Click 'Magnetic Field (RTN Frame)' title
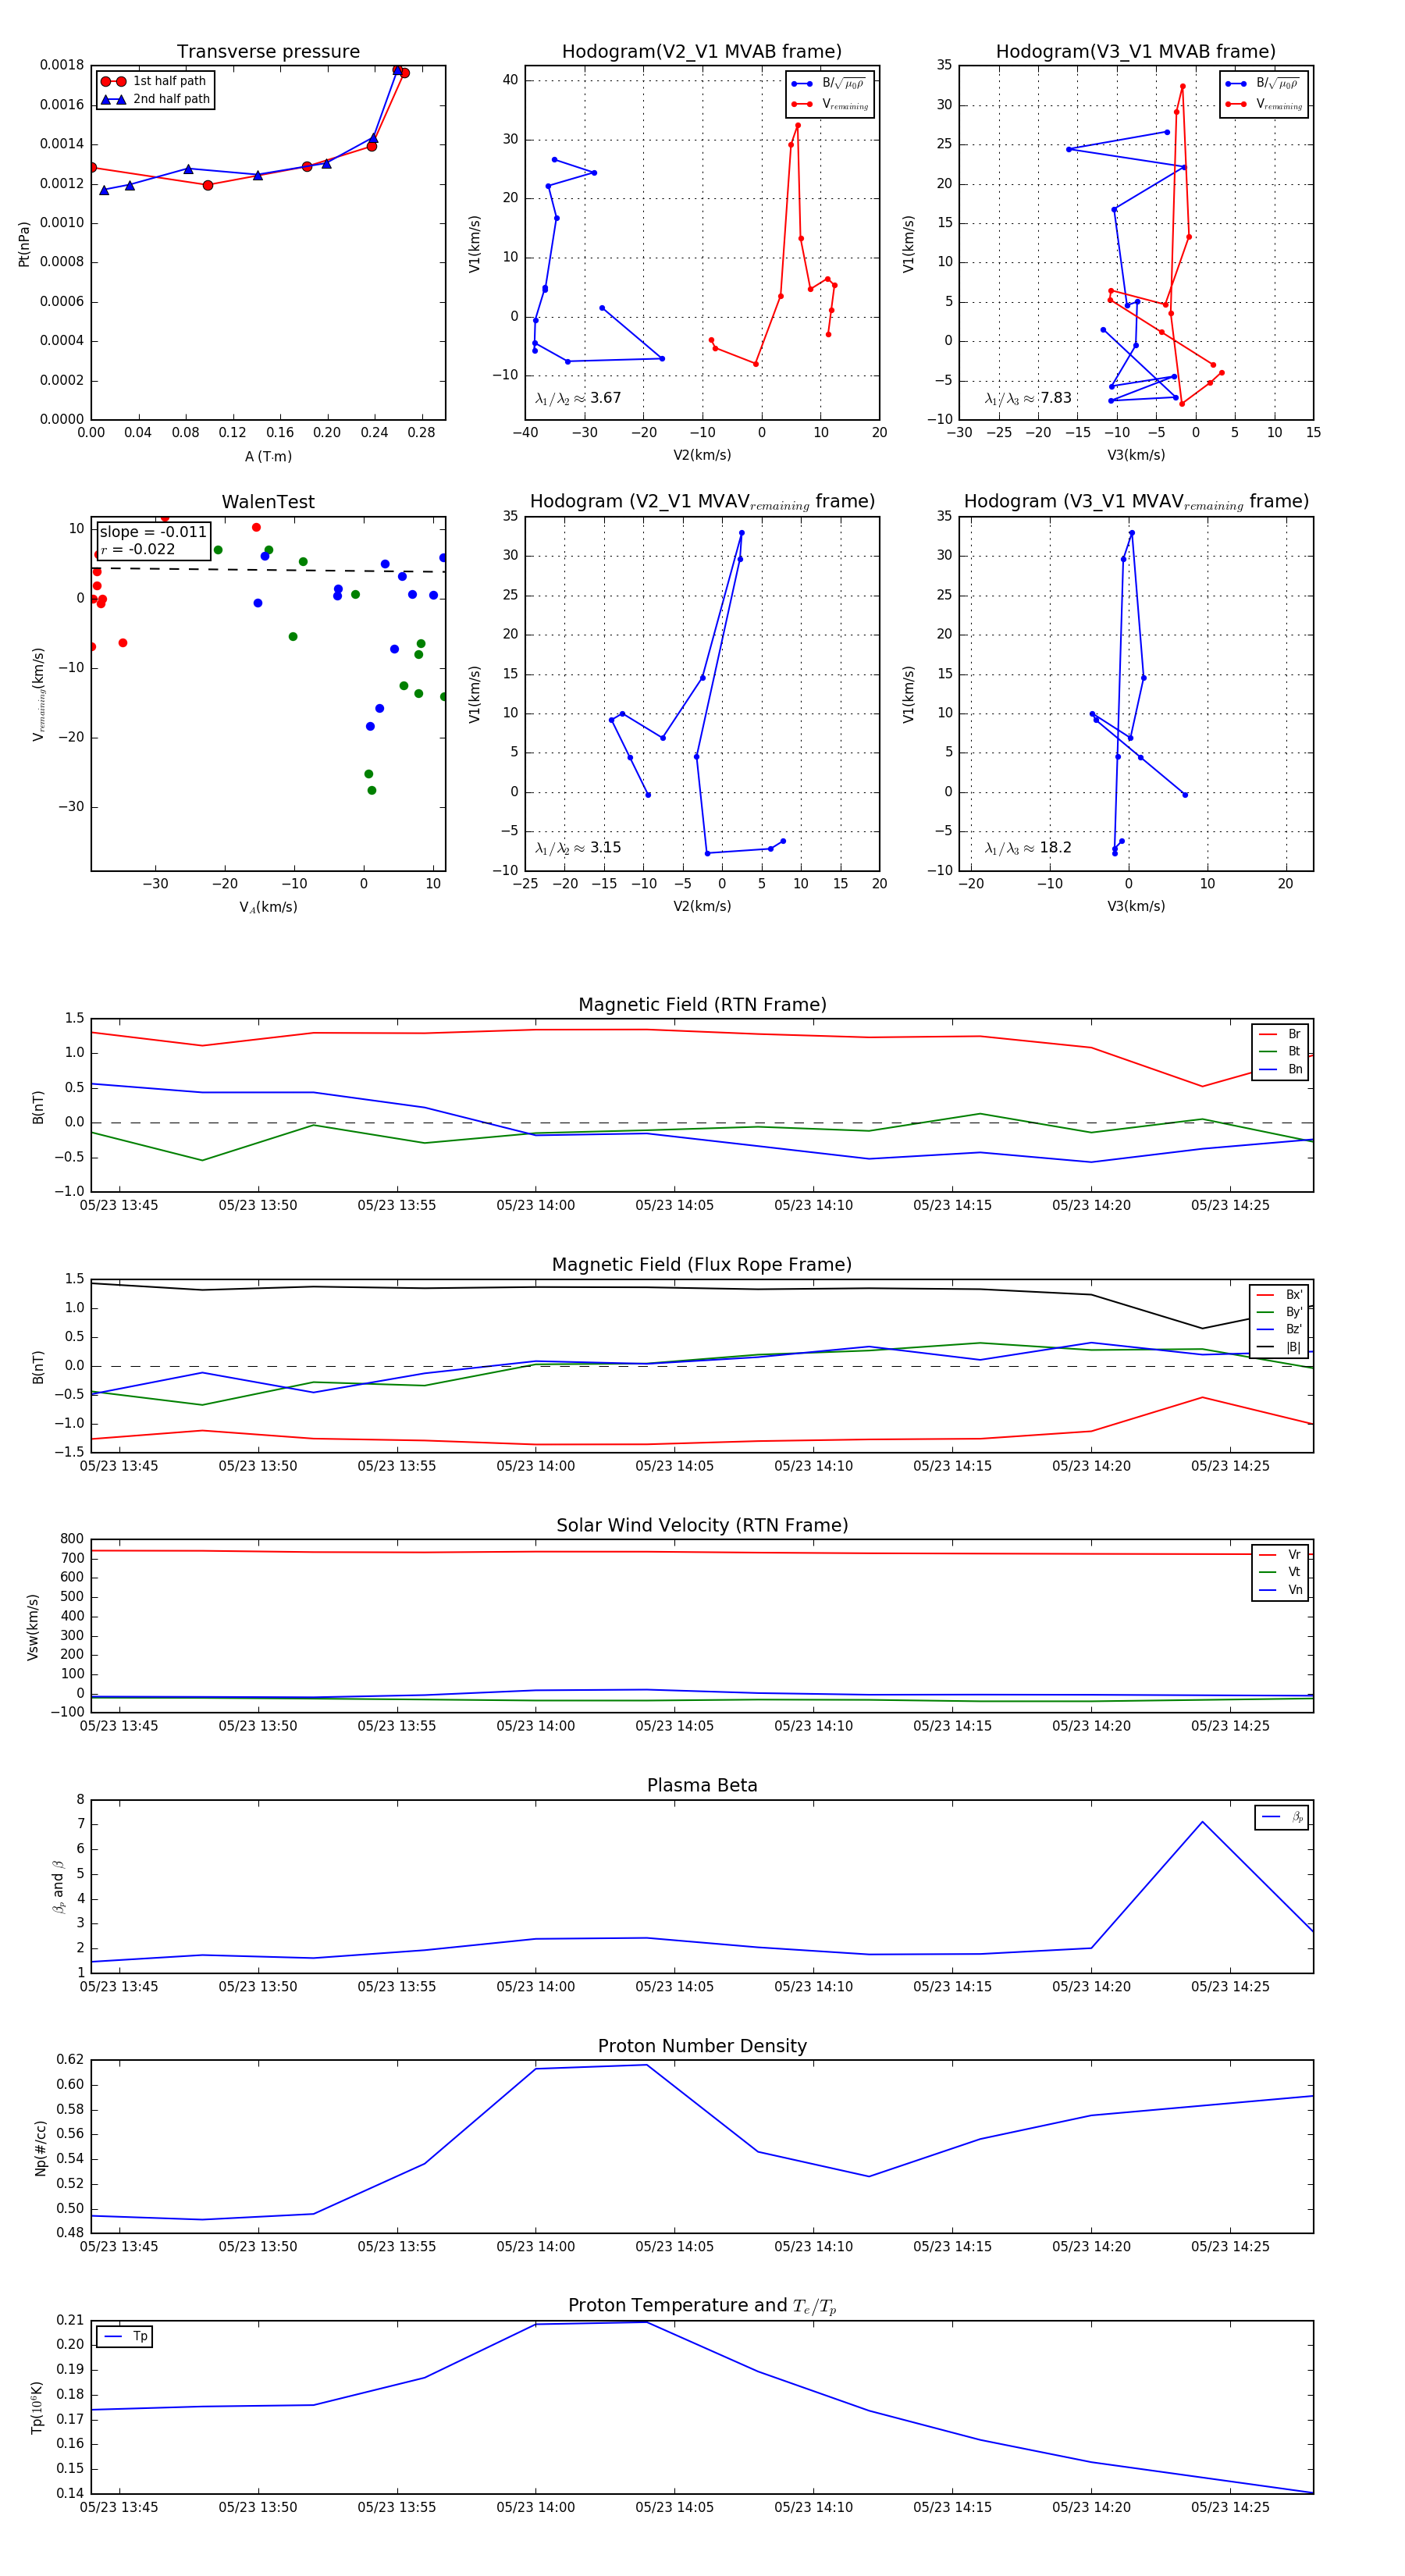Screen dimensions: 1405x2576 [x=702, y=1005]
